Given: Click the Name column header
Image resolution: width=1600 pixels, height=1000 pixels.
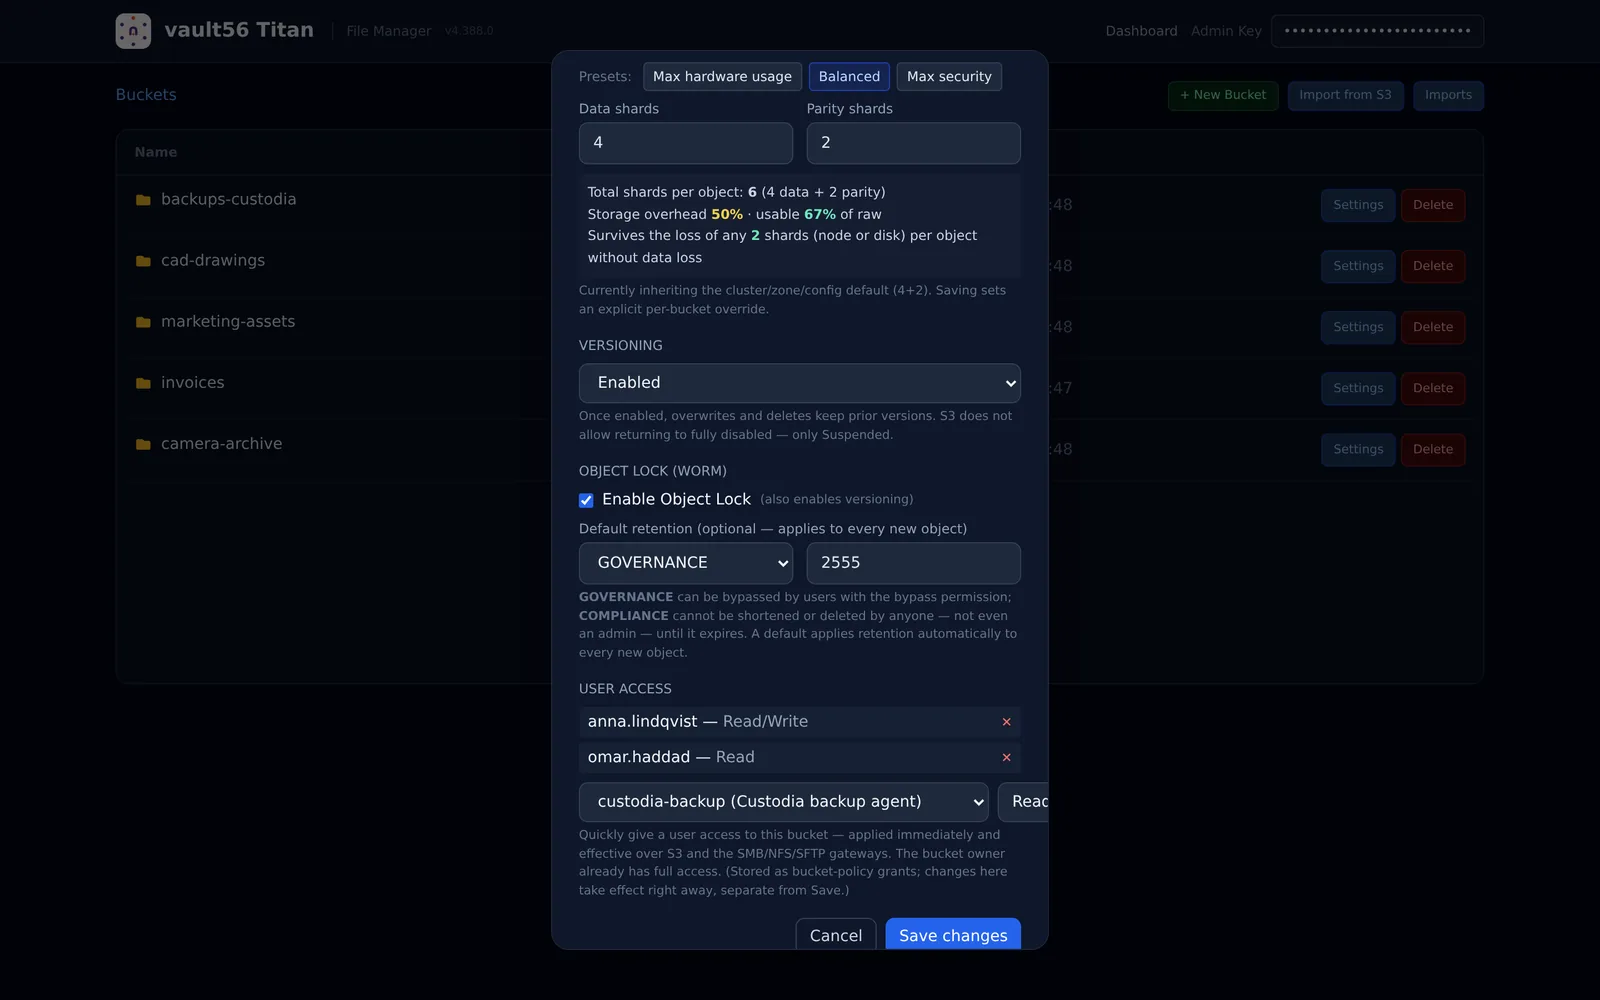Looking at the screenshot, I should click(156, 152).
